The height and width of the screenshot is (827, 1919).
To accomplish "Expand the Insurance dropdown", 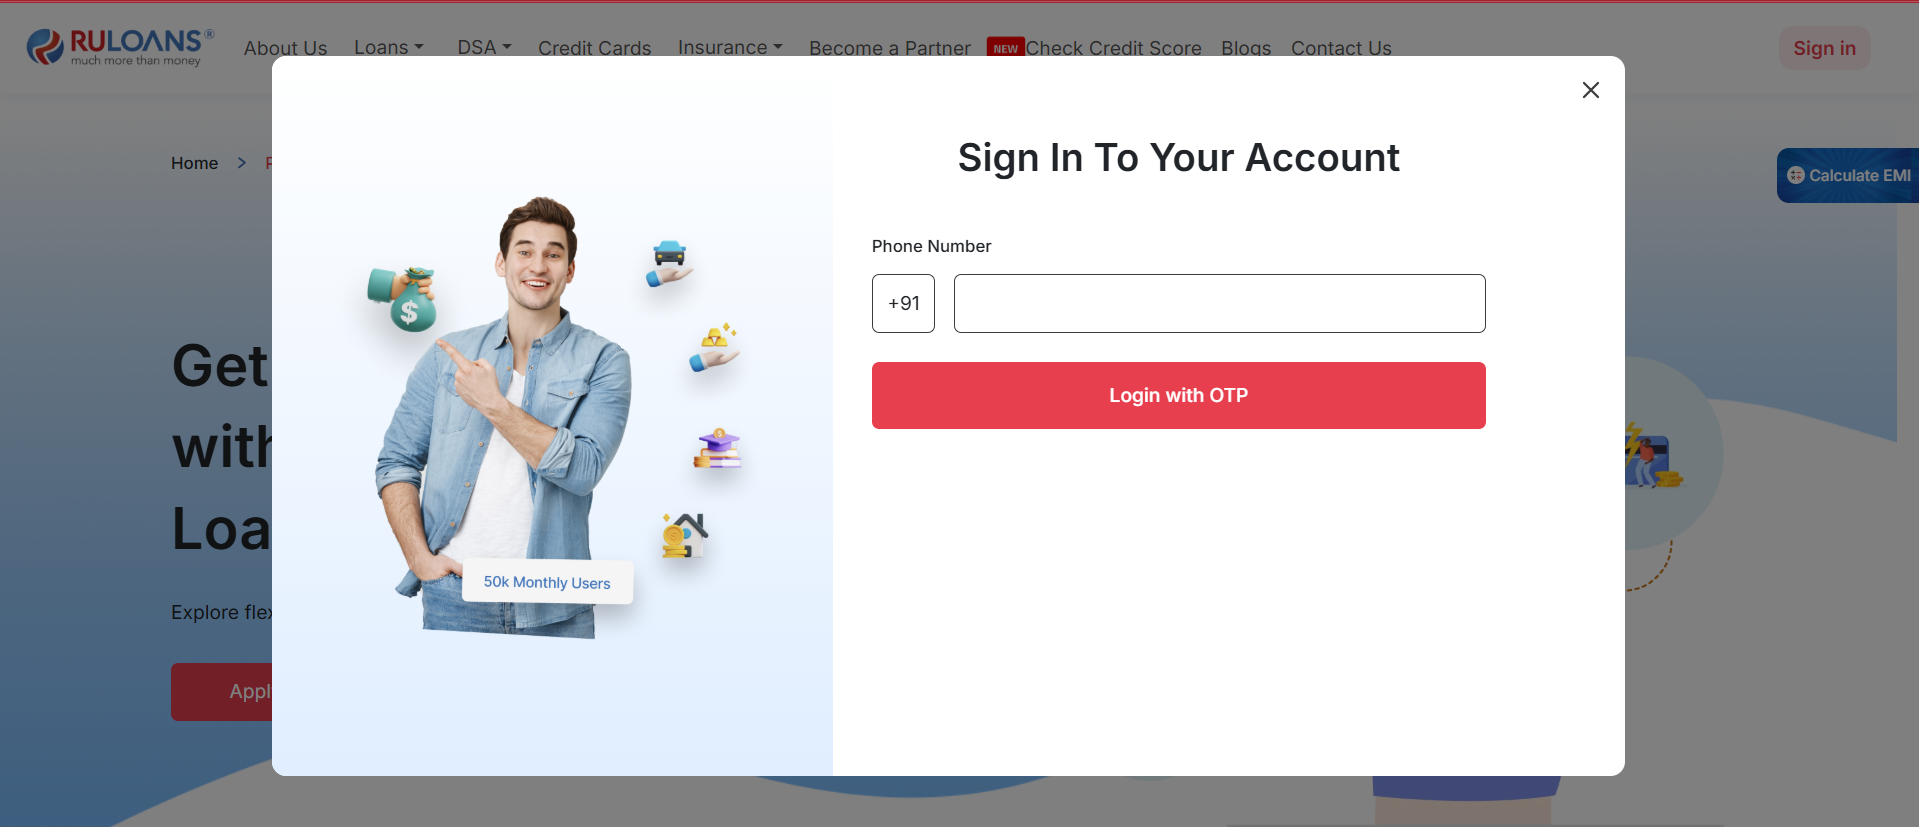I will pyautogui.click(x=730, y=48).
